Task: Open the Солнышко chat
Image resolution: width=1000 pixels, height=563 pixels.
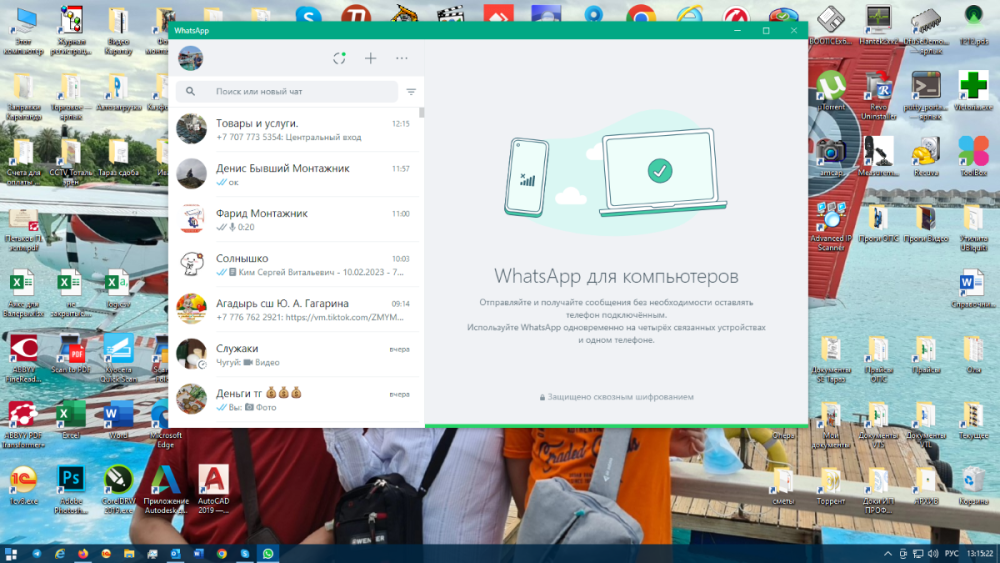Action: pyautogui.click(x=295, y=265)
